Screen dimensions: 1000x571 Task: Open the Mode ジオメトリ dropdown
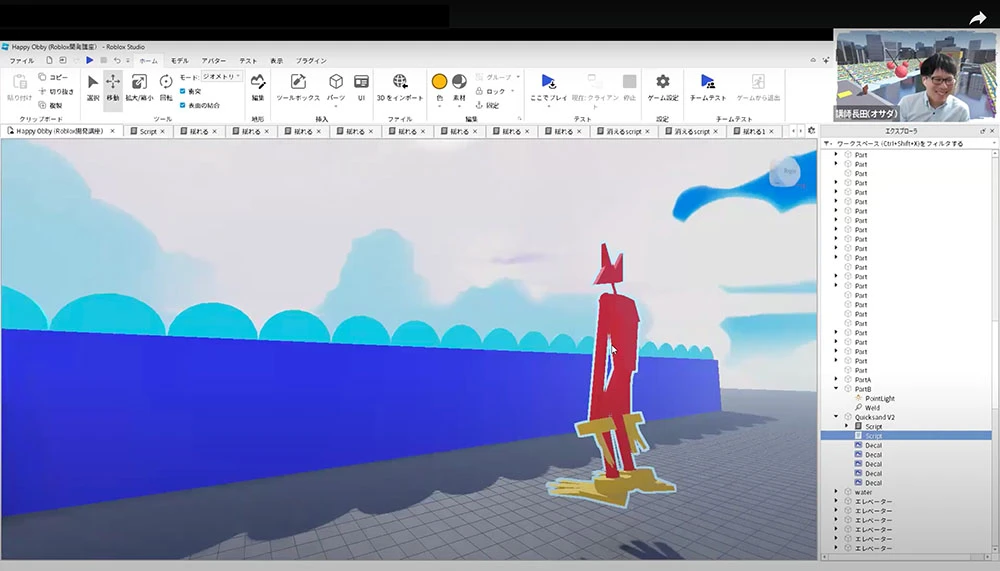tap(221, 77)
